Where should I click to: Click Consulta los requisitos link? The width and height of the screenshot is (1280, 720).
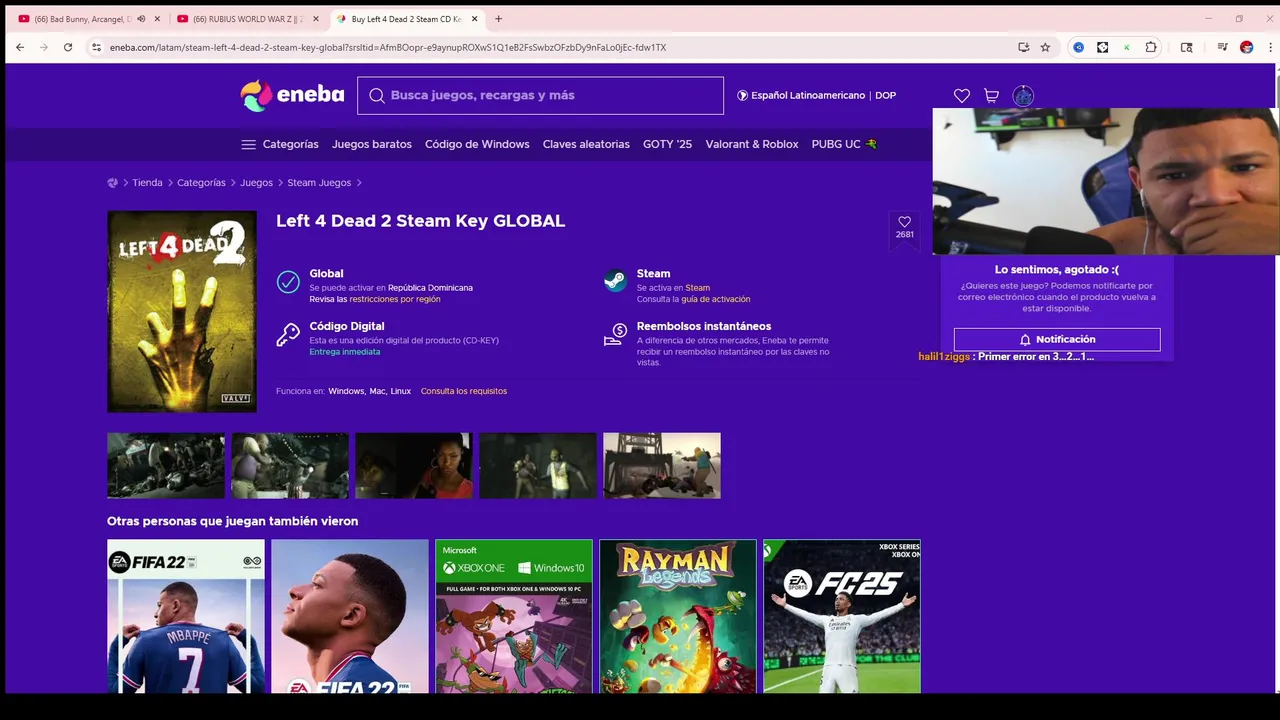pyautogui.click(x=464, y=391)
